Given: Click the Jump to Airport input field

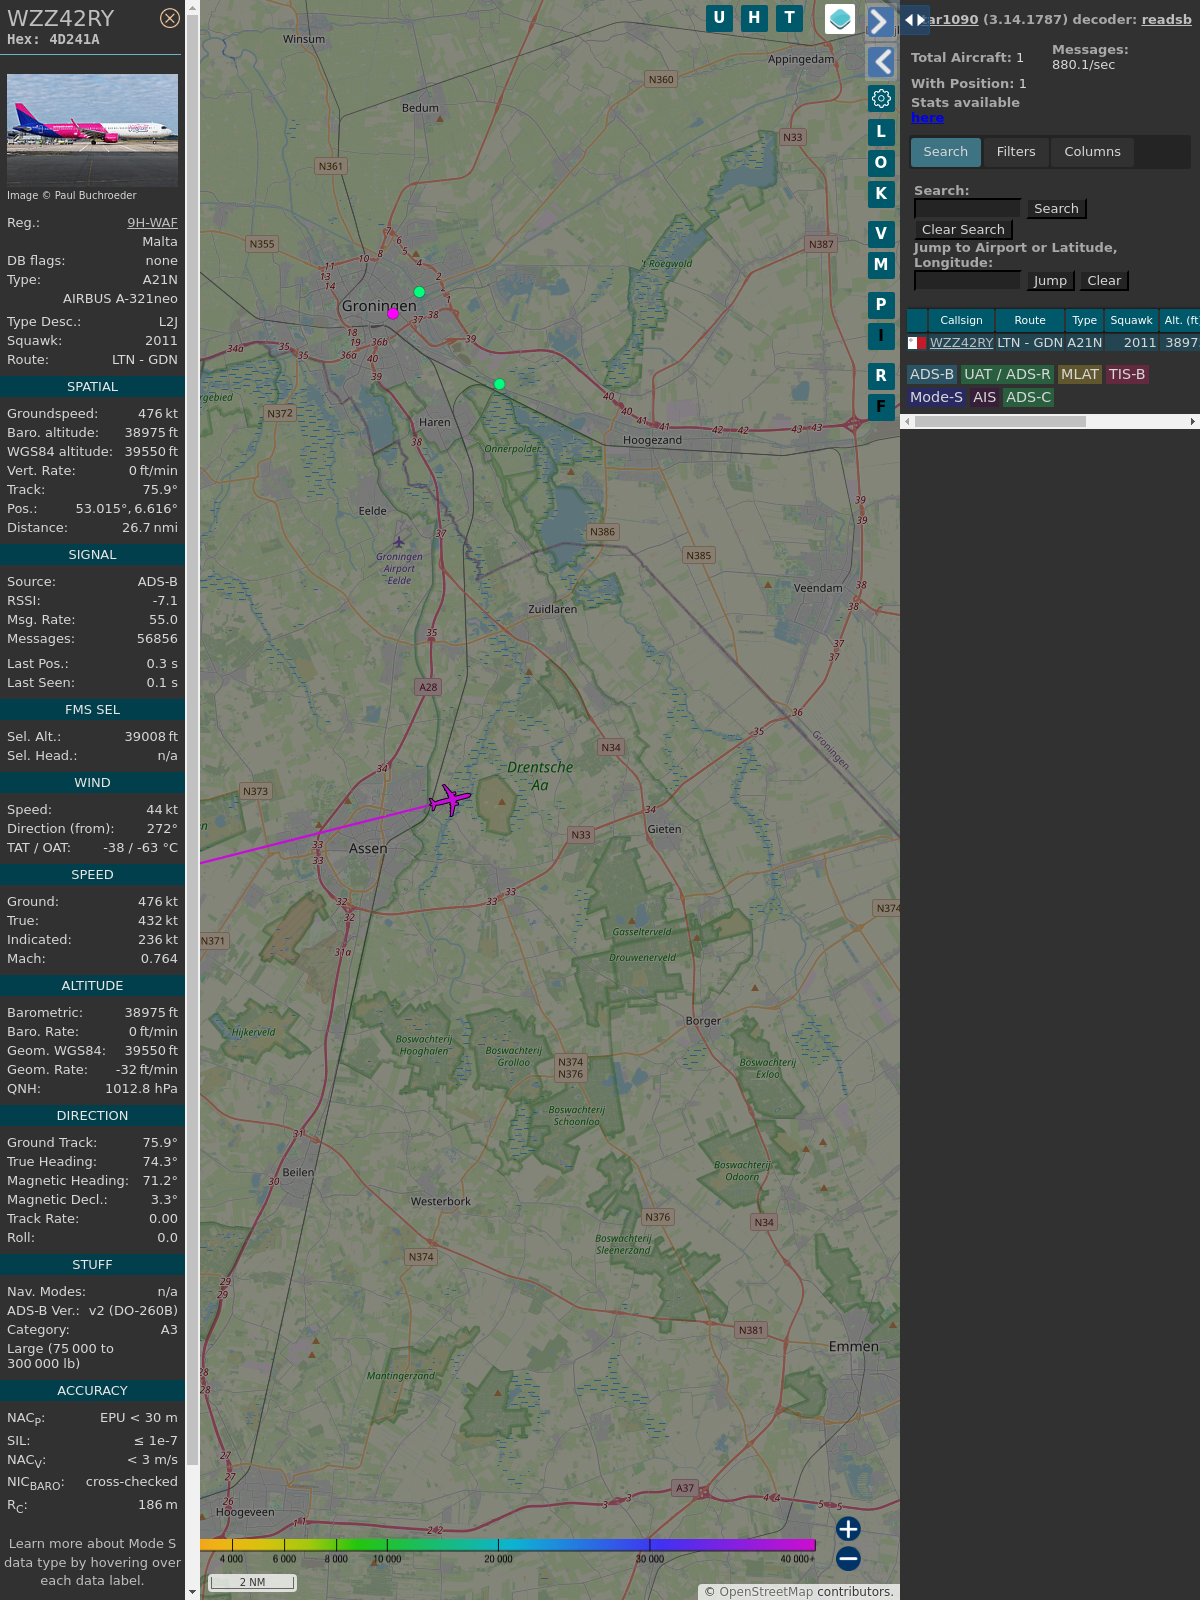Looking at the screenshot, I should tap(967, 281).
